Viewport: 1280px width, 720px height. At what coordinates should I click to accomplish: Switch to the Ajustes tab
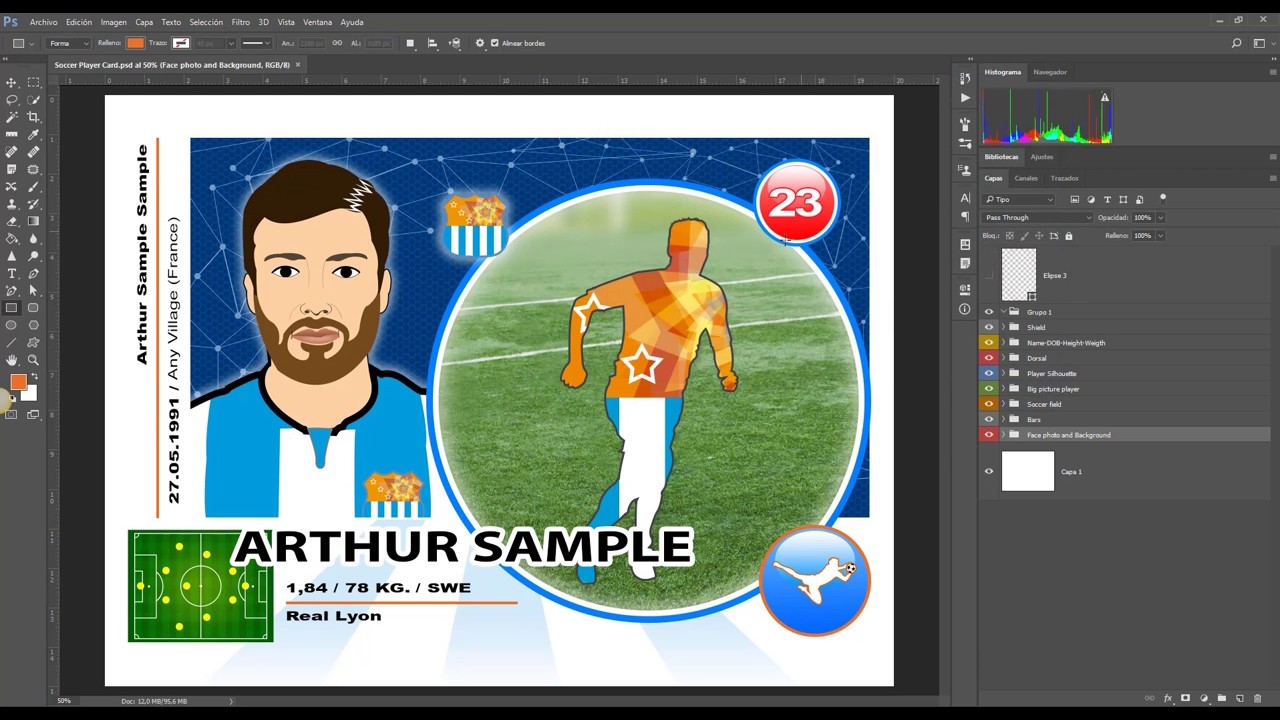coord(1042,157)
